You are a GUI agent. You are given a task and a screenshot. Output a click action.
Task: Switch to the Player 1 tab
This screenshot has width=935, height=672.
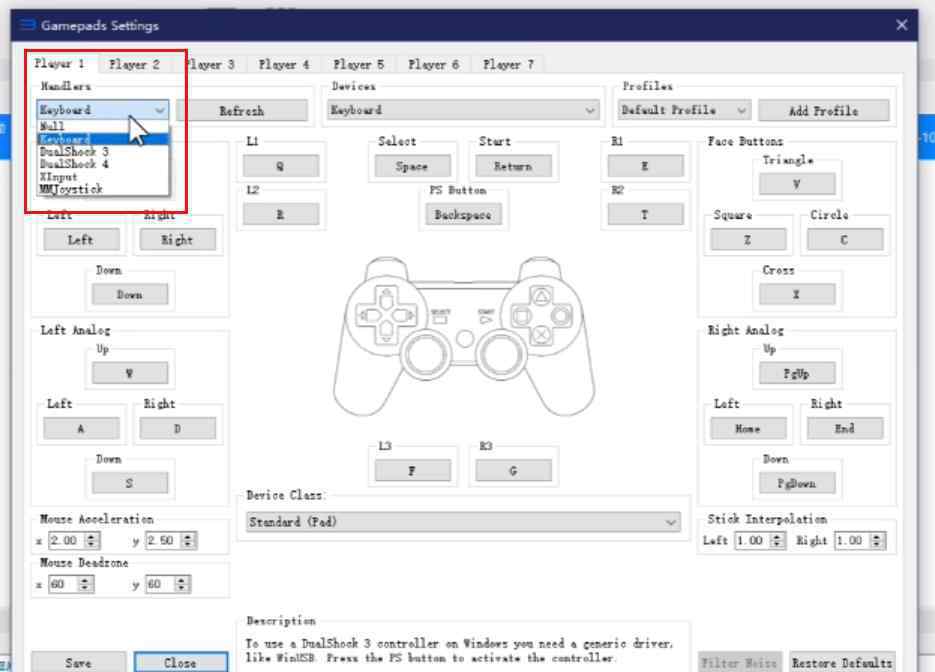click(x=59, y=63)
